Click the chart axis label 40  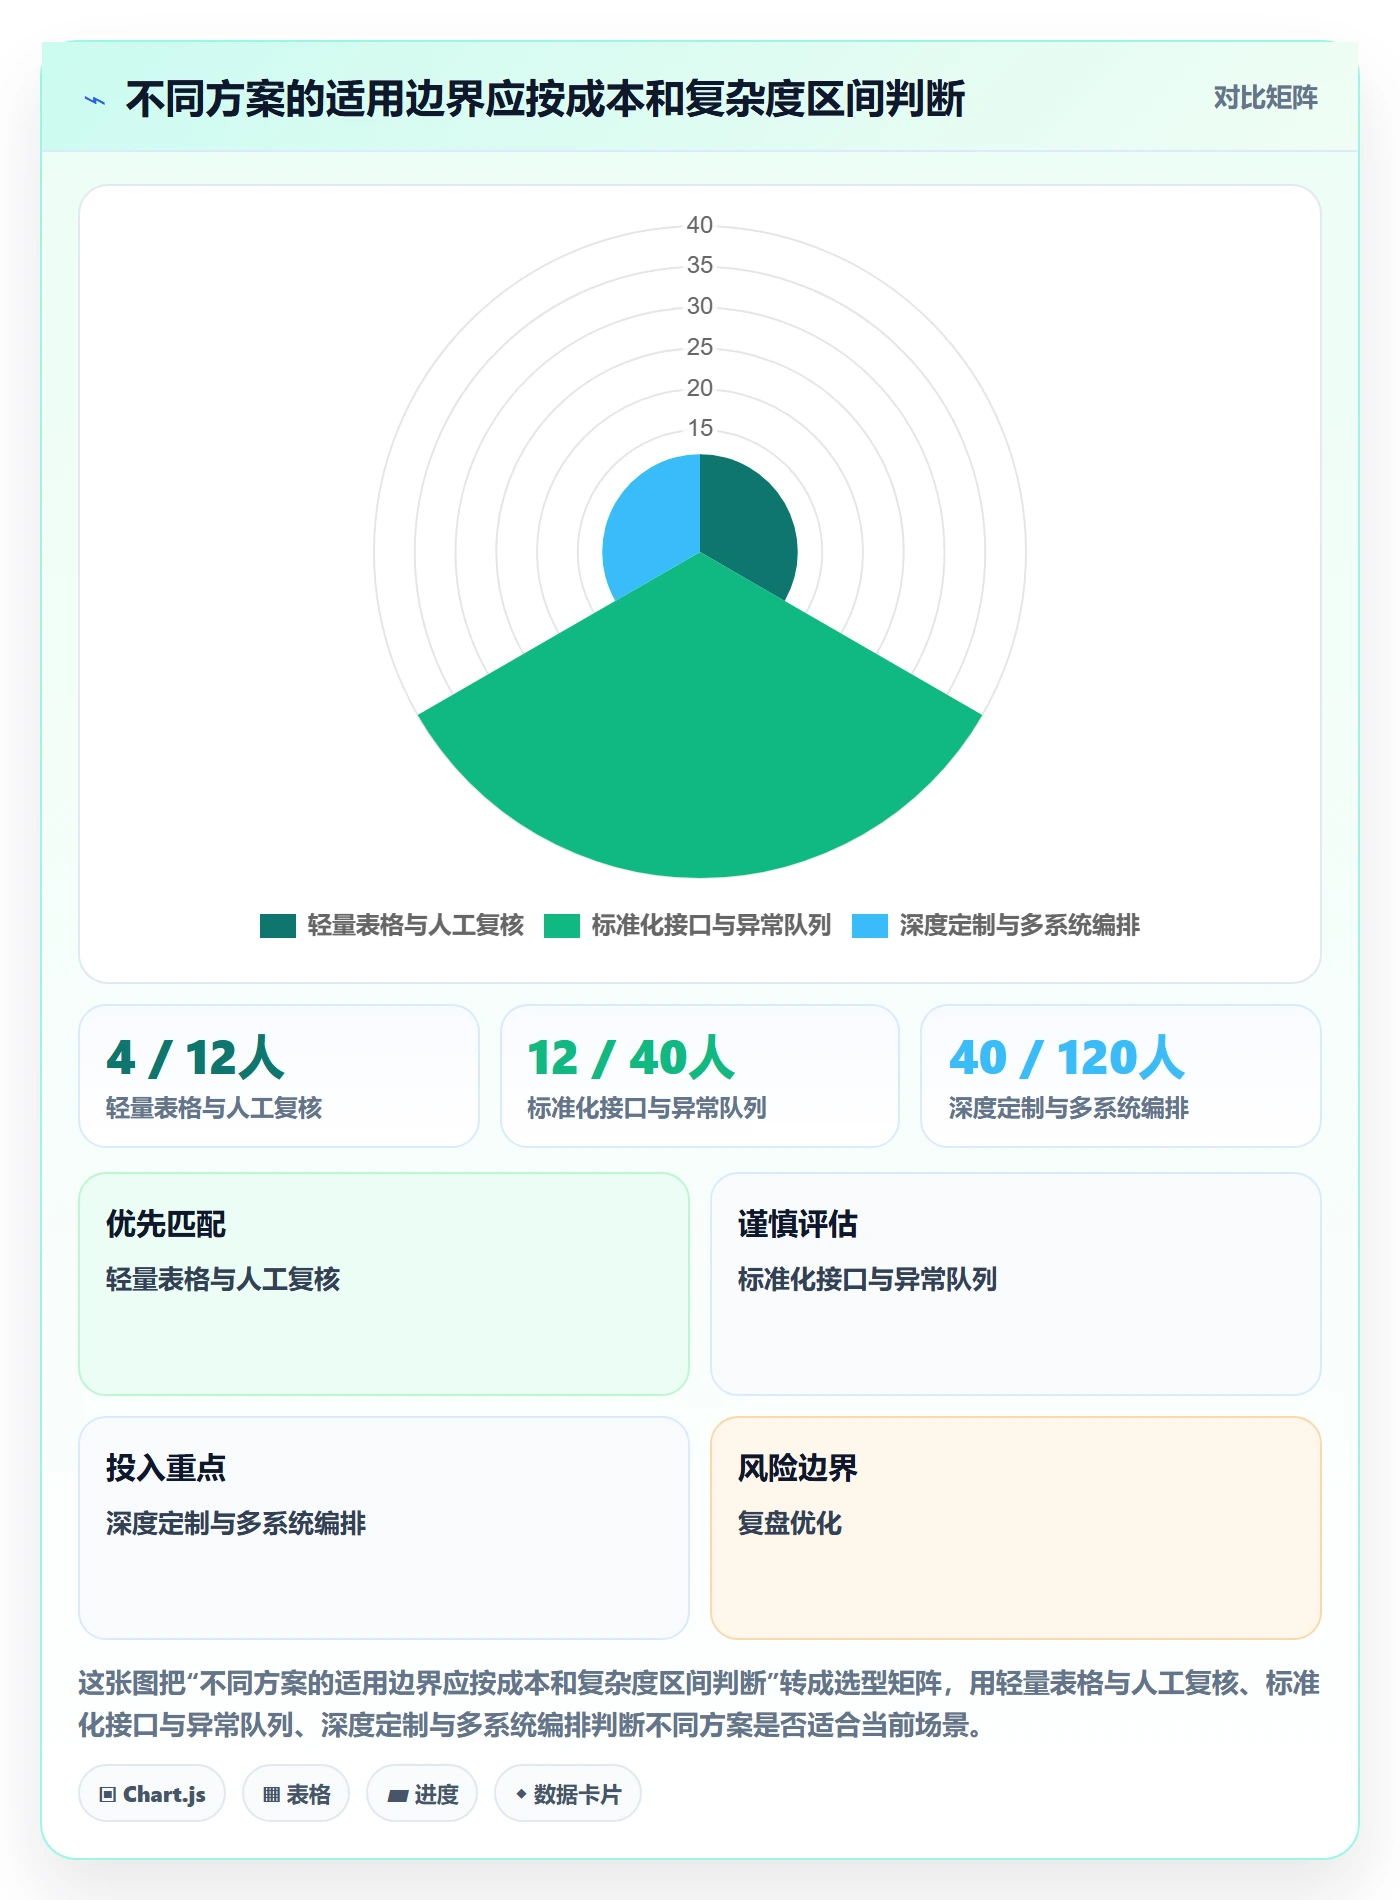700,225
